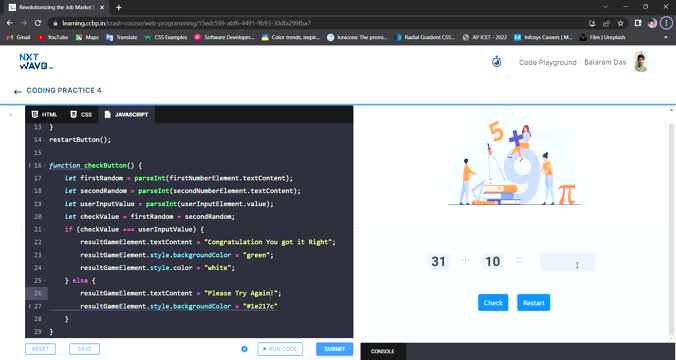
Task: Go back via Coding Practice 4 arrow
Action: pyautogui.click(x=17, y=91)
